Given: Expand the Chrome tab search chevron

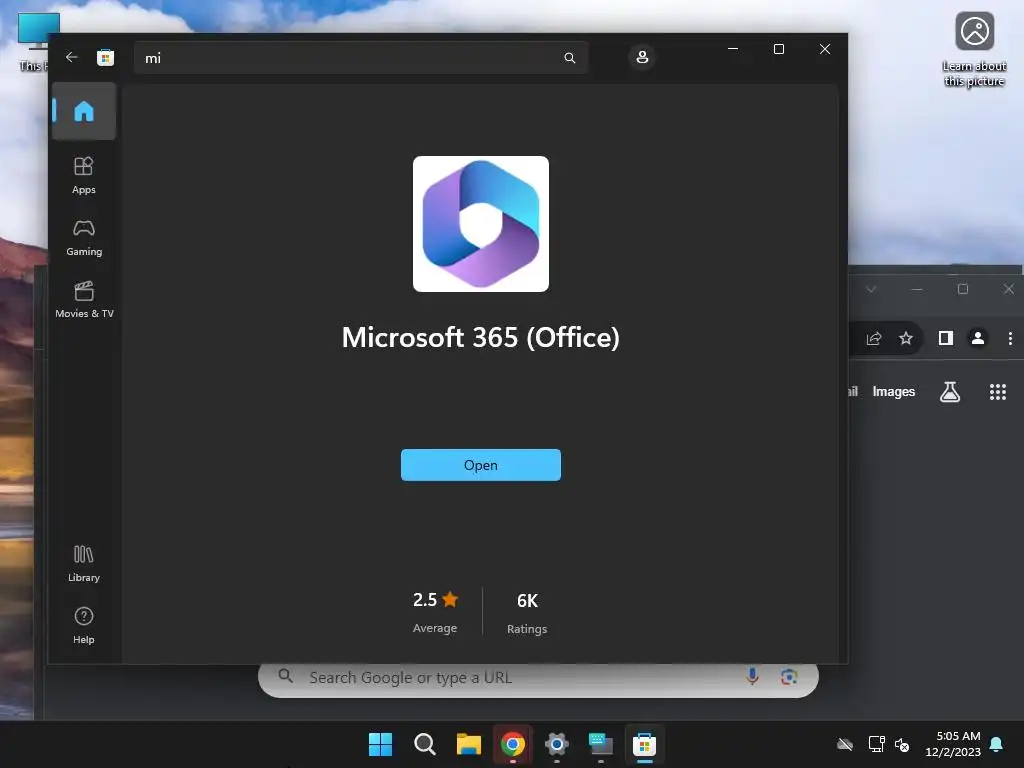Looking at the screenshot, I should (871, 289).
